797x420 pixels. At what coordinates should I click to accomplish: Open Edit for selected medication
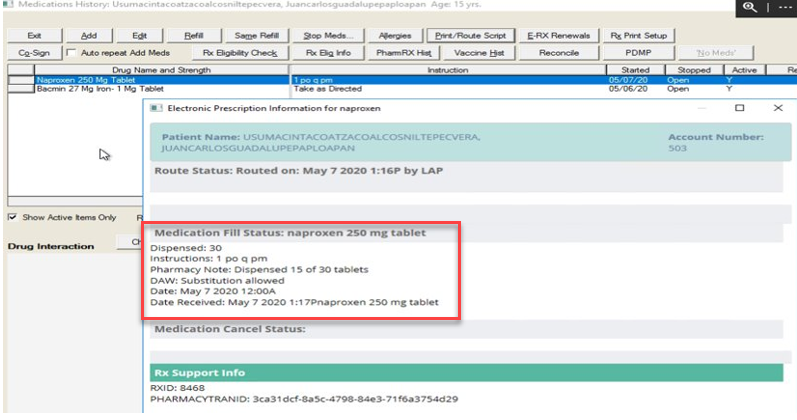[x=139, y=36]
